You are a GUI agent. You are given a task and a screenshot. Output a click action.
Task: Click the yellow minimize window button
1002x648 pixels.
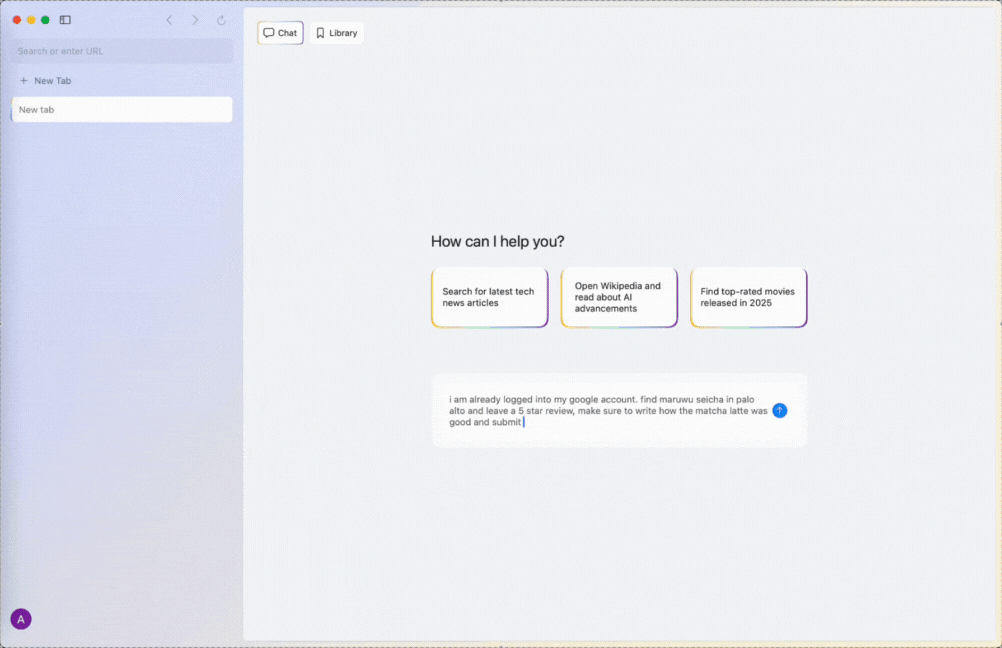coord(31,19)
